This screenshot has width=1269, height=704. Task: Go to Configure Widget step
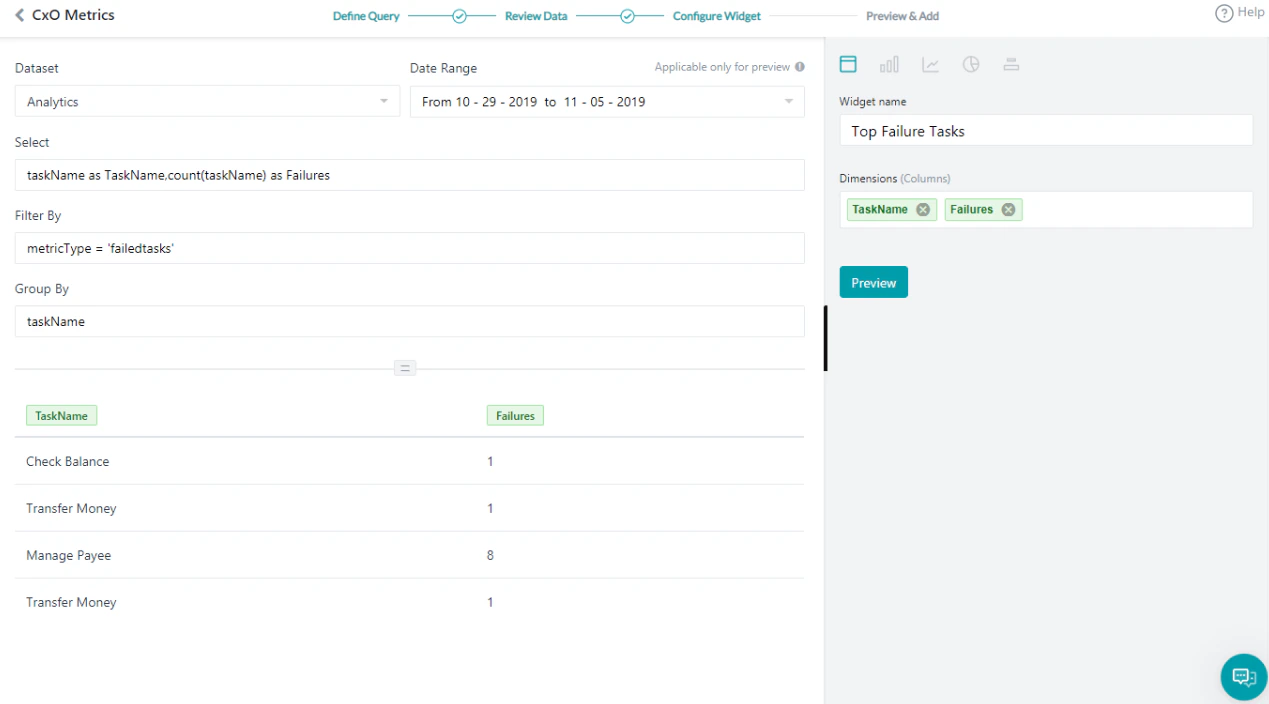pyautogui.click(x=716, y=16)
